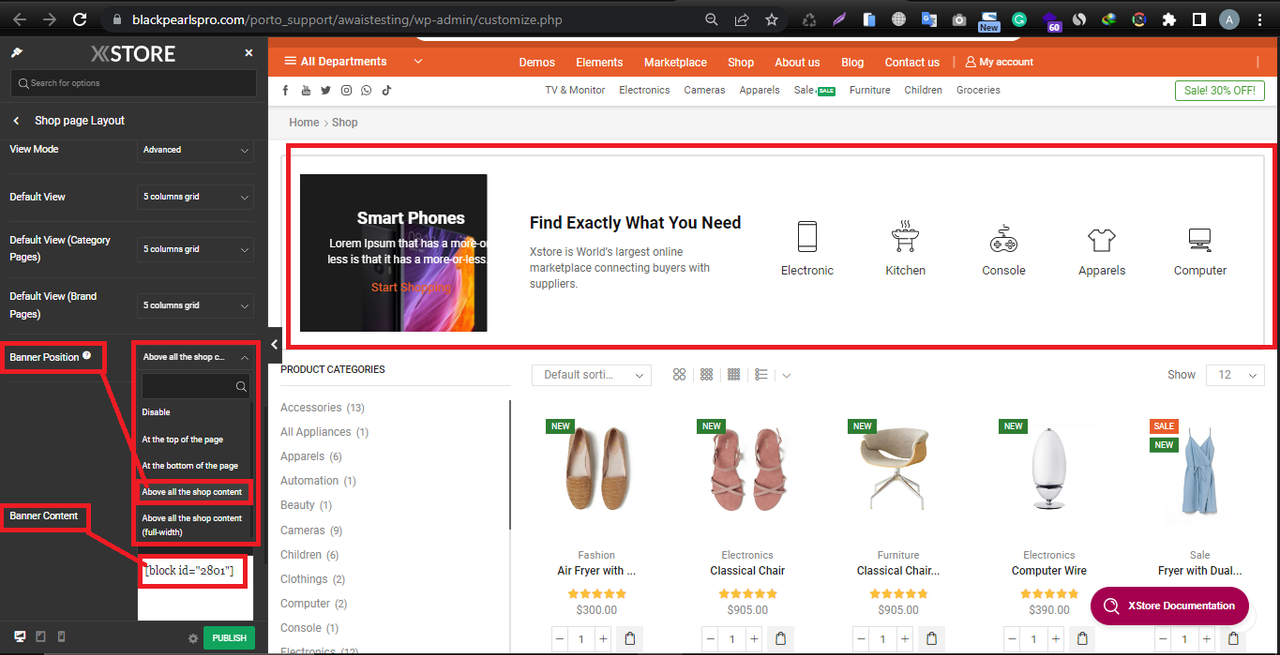
Task: Select Above all the shop content
Action: tap(193, 492)
